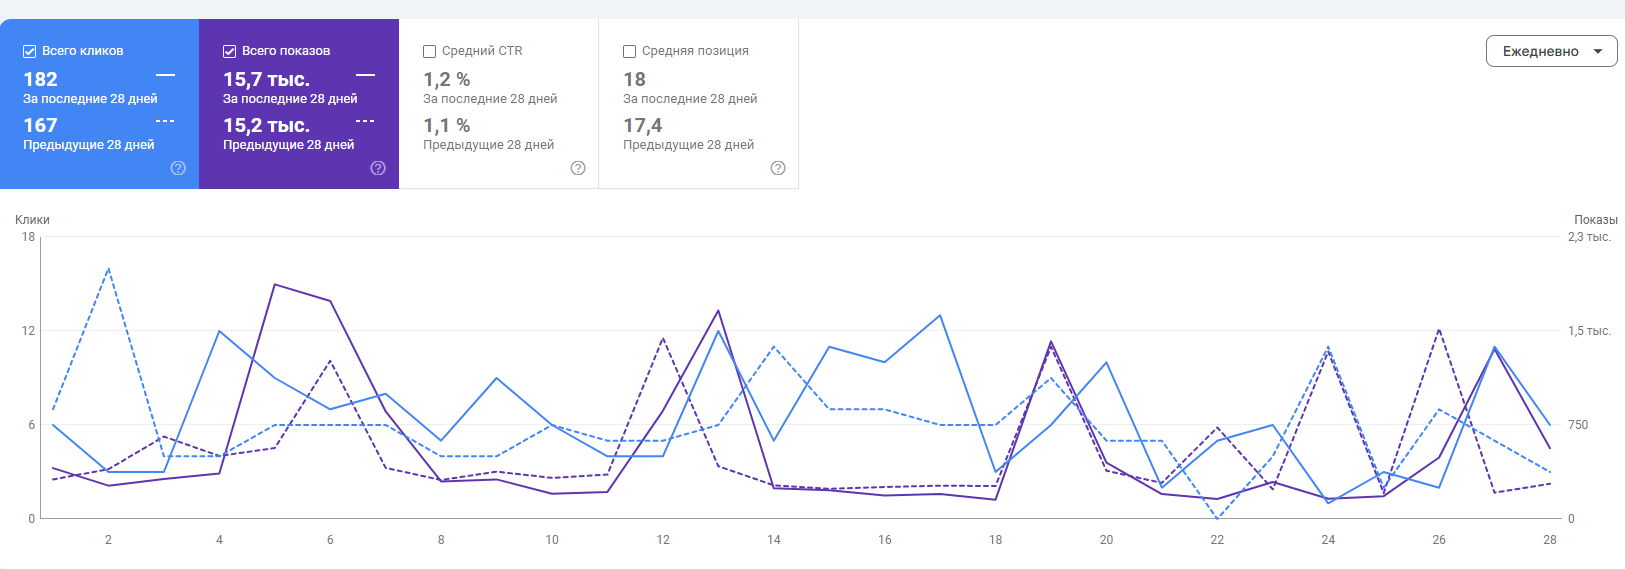The width and height of the screenshot is (1625, 569).
Task: Click help icon in Всего показов card
Action: coord(378,168)
